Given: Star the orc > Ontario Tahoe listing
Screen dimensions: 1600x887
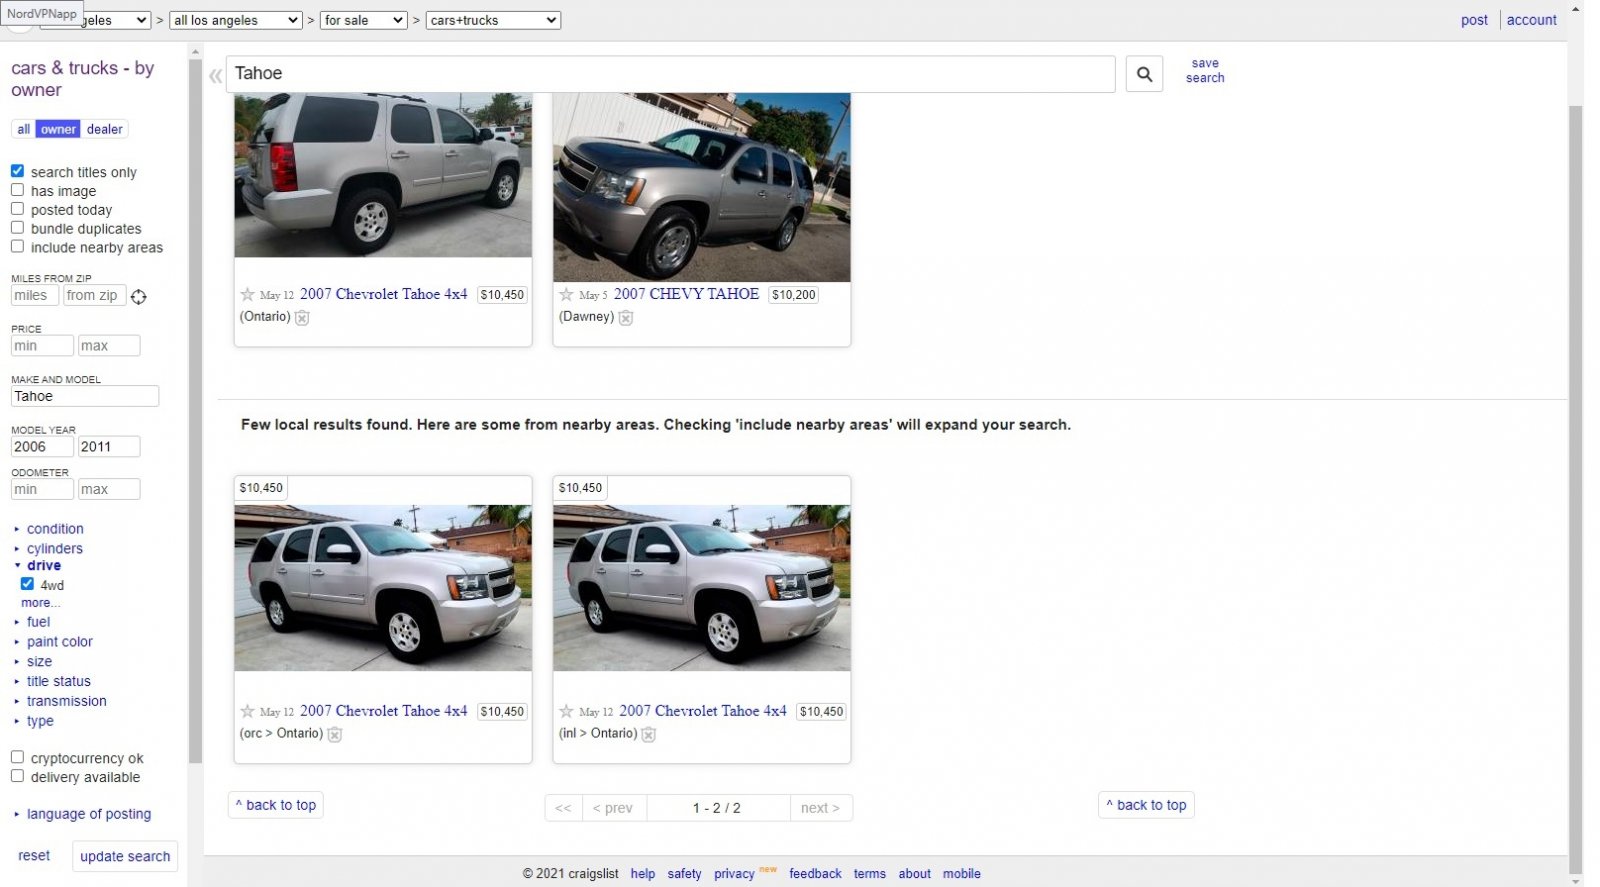Looking at the screenshot, I should pyautogui.click(x=248, y=711).
